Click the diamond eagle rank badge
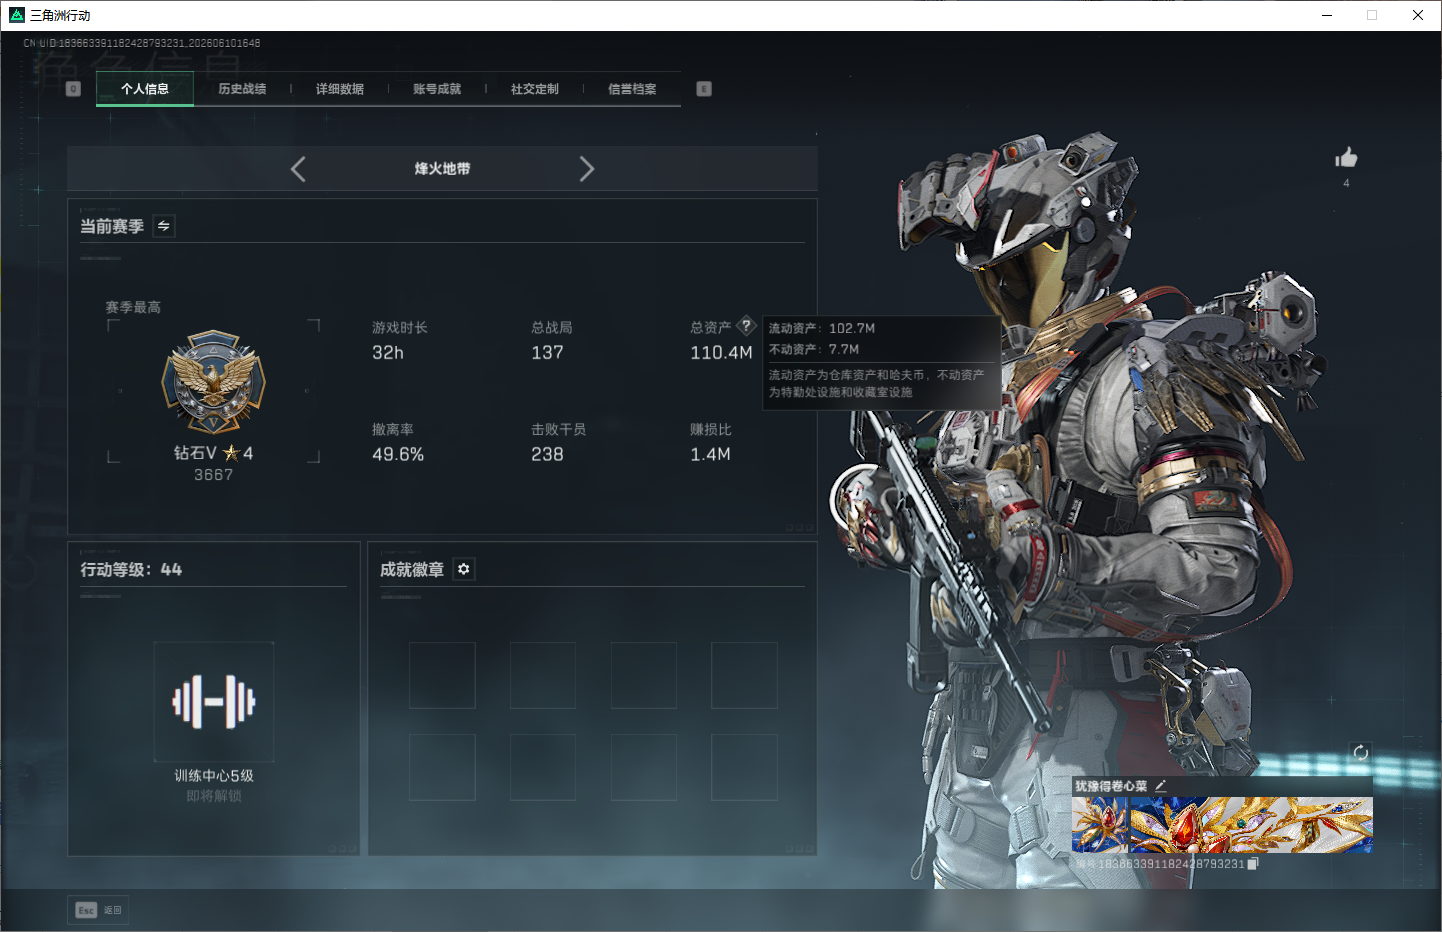Image resolution: width=1442 pixels, height=932 pixels. pyautogui.click(x=214, y=383)
